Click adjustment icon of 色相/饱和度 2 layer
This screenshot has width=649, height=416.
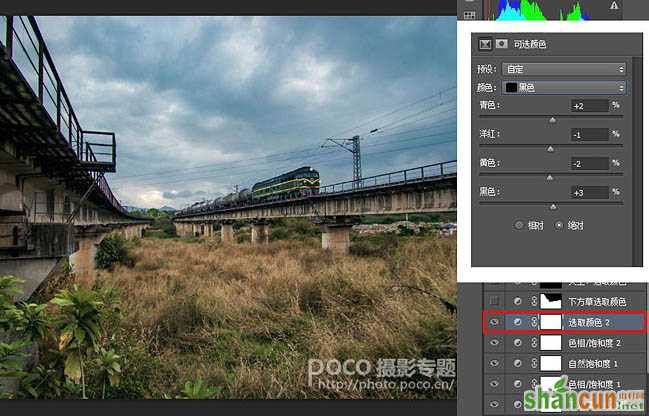coord(517,343)
